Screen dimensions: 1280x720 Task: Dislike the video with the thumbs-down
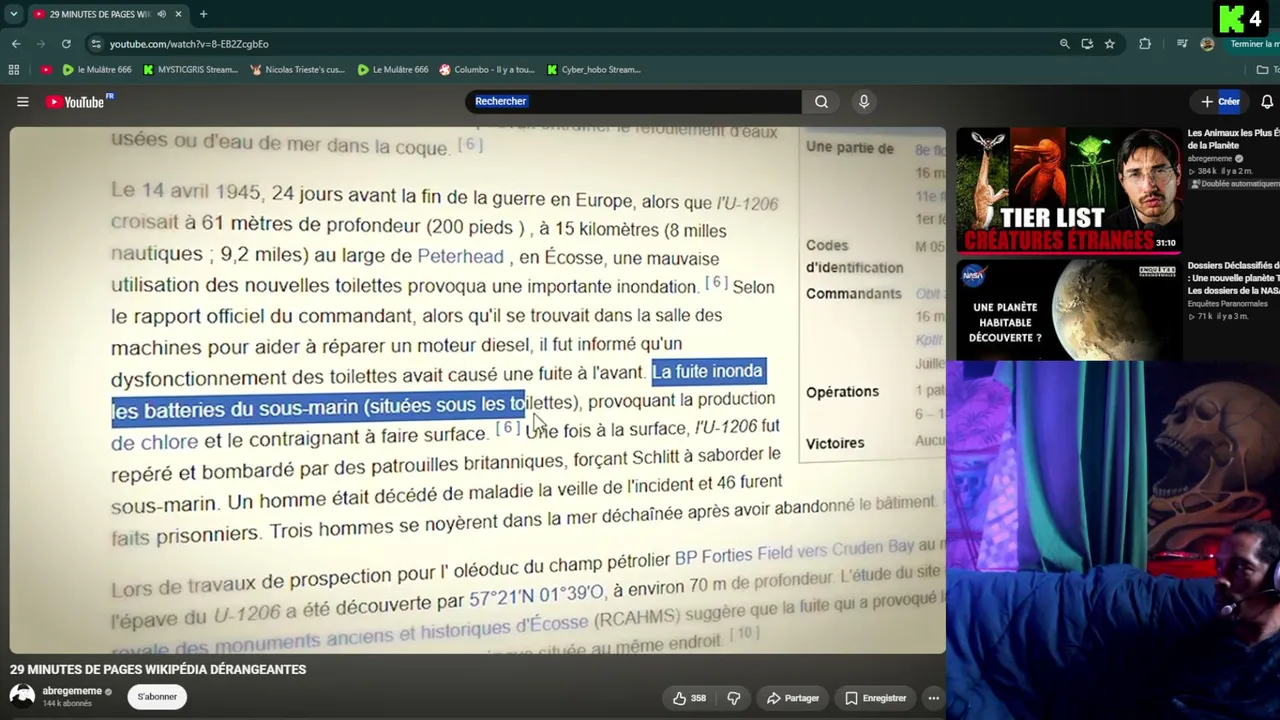[733, 698]
